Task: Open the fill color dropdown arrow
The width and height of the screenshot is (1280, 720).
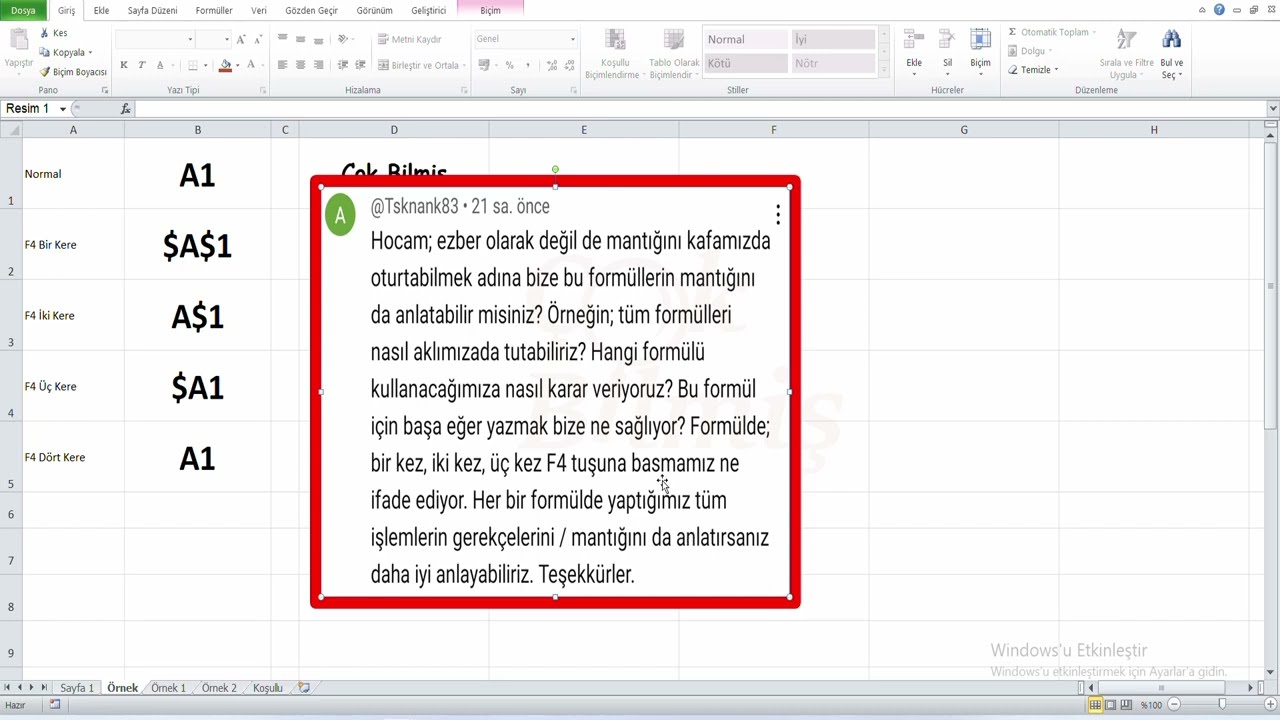Action: (237, 65)
